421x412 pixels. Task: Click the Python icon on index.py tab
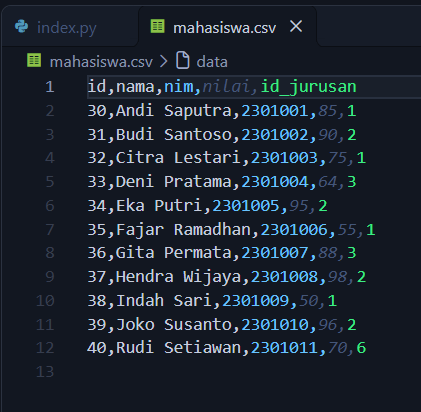22,27
